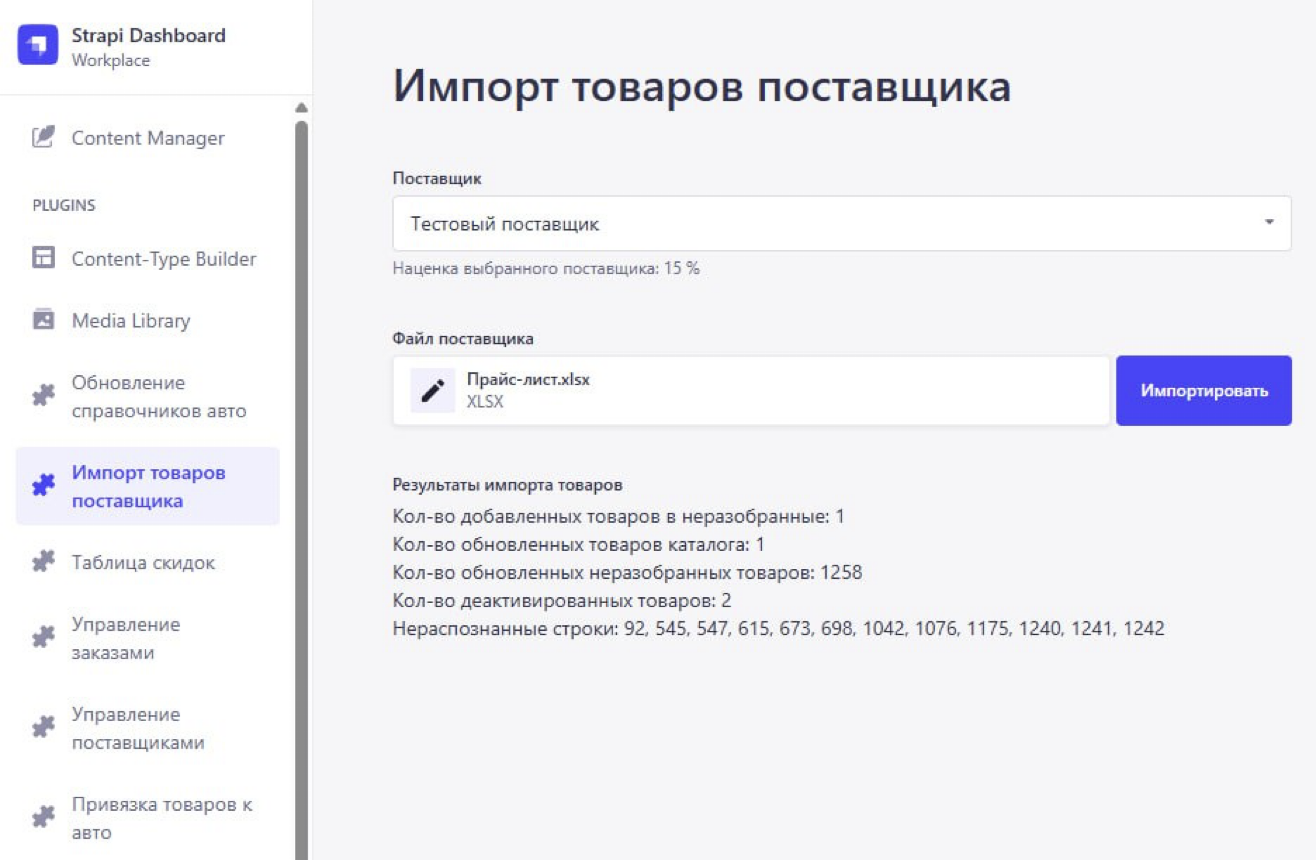Click puzzle icon beside Привязка товаров к авто

[x=43, y=819]
